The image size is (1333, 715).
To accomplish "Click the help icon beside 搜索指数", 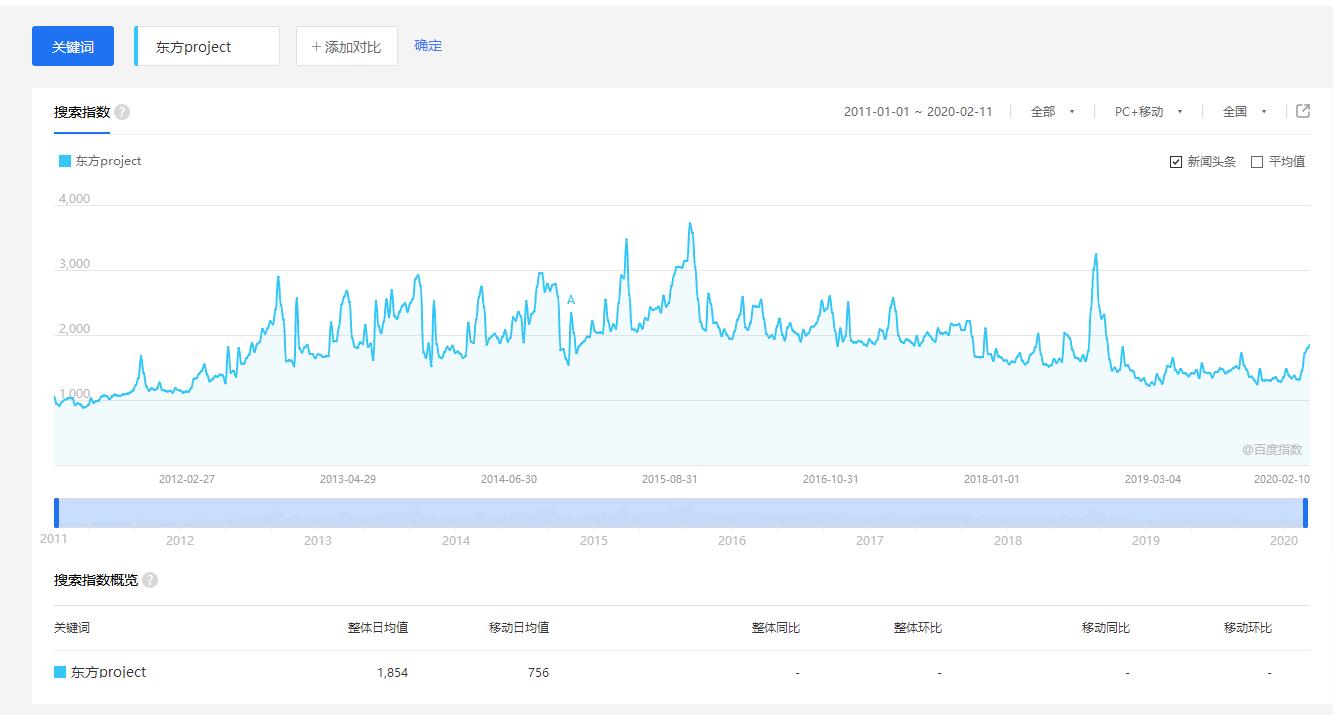I will [x=122, y=112].
